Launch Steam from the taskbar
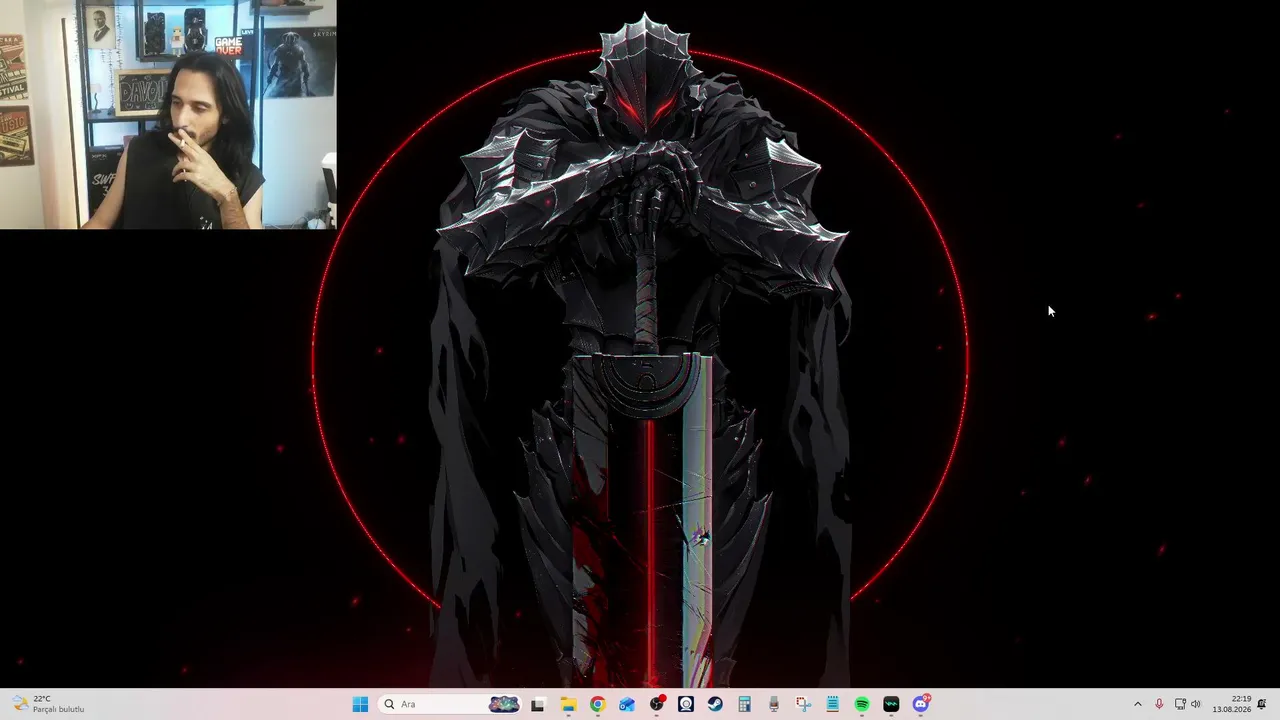This screenshot has height=720, width=1280. pyautogui.click(x=715, y=704)
